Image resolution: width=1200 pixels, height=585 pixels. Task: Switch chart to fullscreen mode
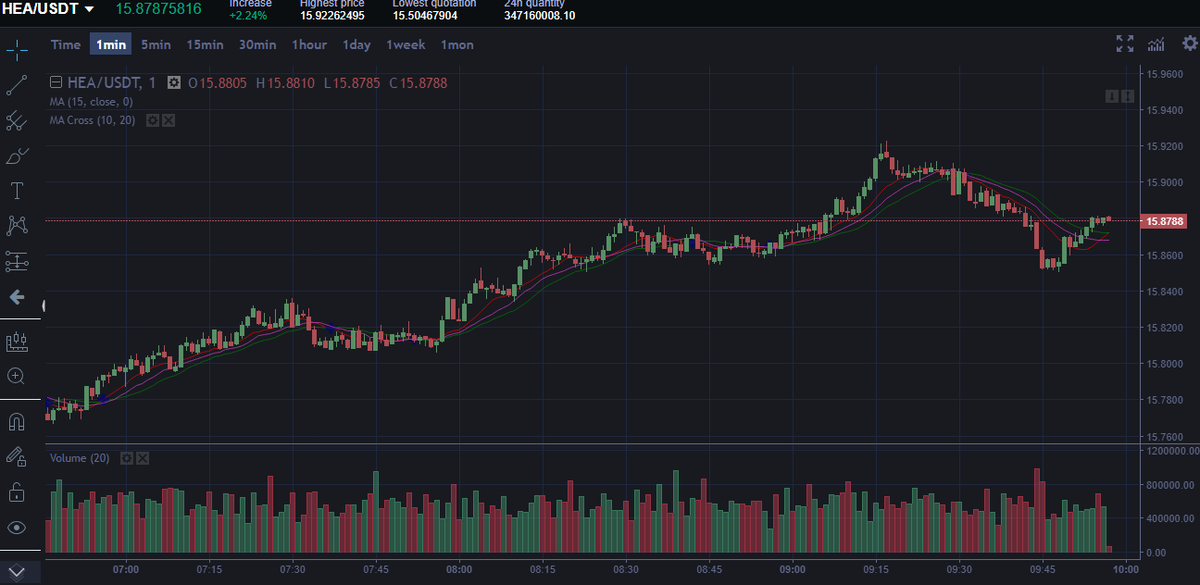click(1125, 43)
